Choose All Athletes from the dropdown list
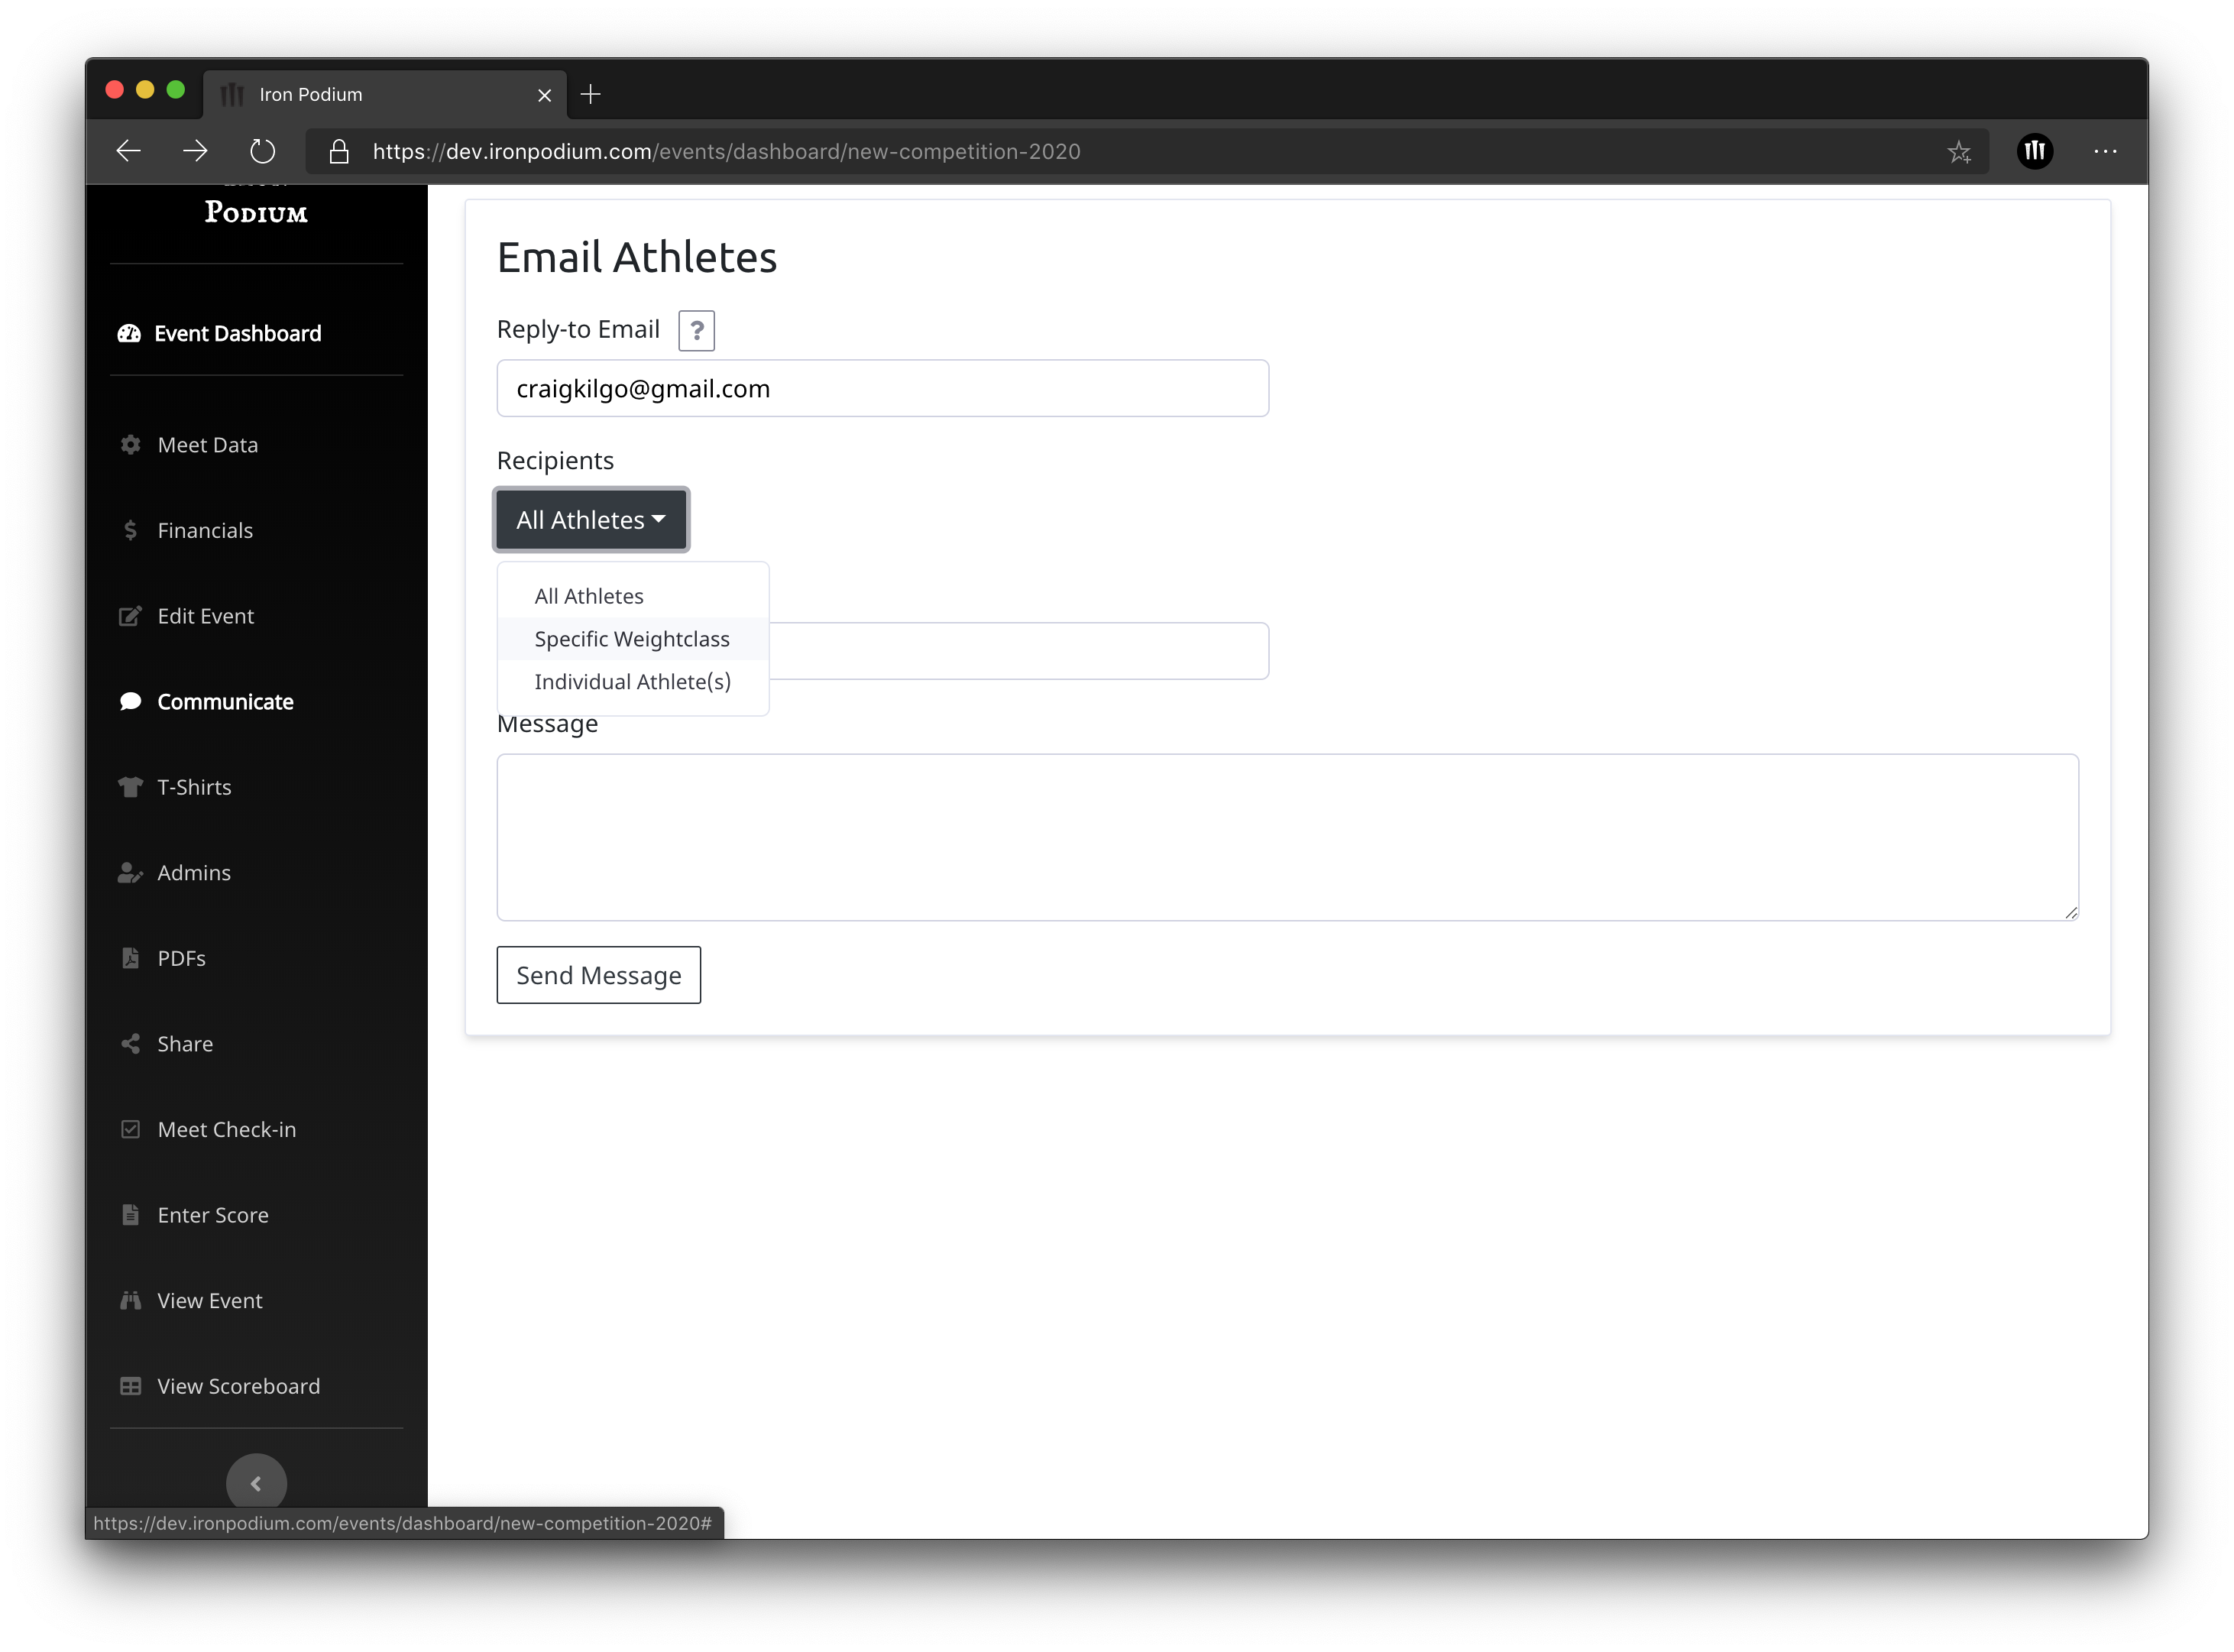2234x1652 pixels. (x=633, y=596)
